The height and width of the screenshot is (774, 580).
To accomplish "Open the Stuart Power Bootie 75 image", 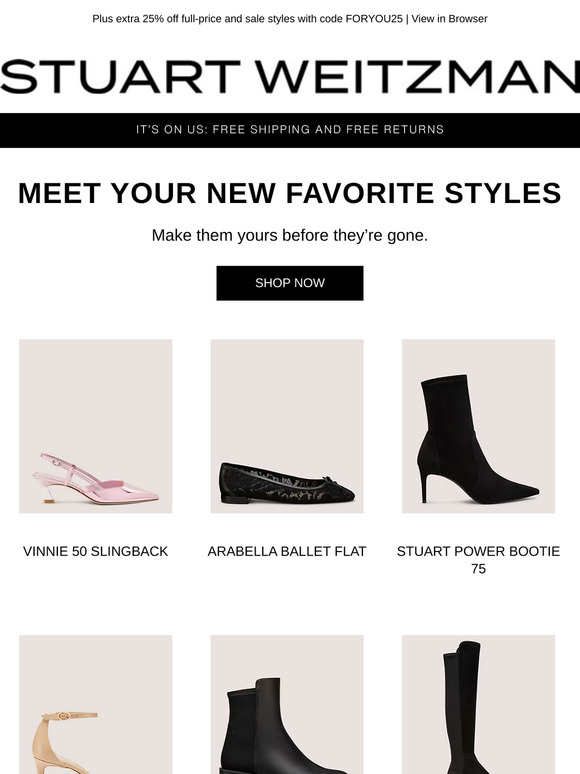I will tap(478, 426).
